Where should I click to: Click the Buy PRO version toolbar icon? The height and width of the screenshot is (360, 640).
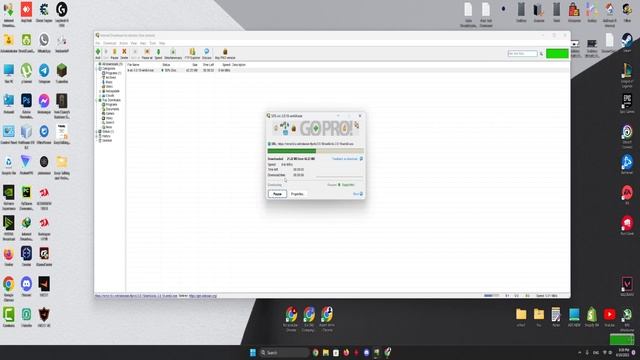225,53
